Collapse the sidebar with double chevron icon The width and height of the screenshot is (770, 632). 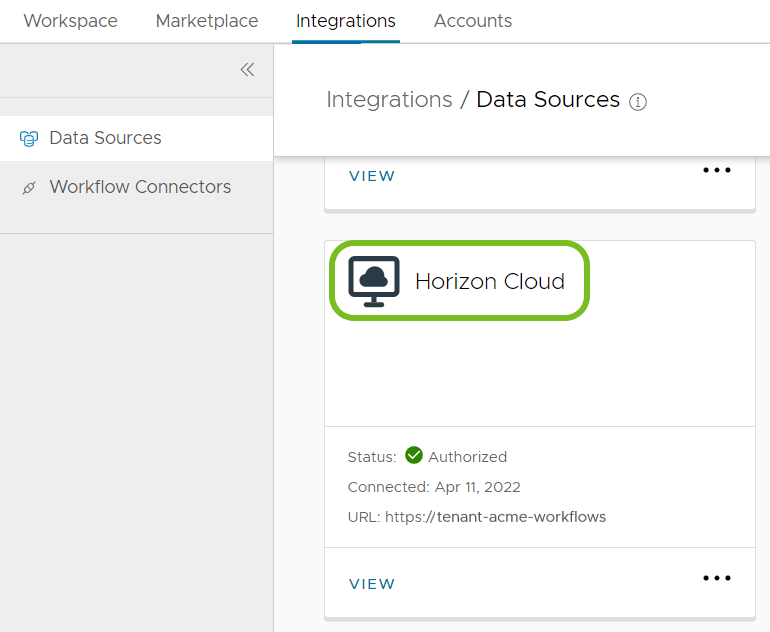(x=247, y=70)
